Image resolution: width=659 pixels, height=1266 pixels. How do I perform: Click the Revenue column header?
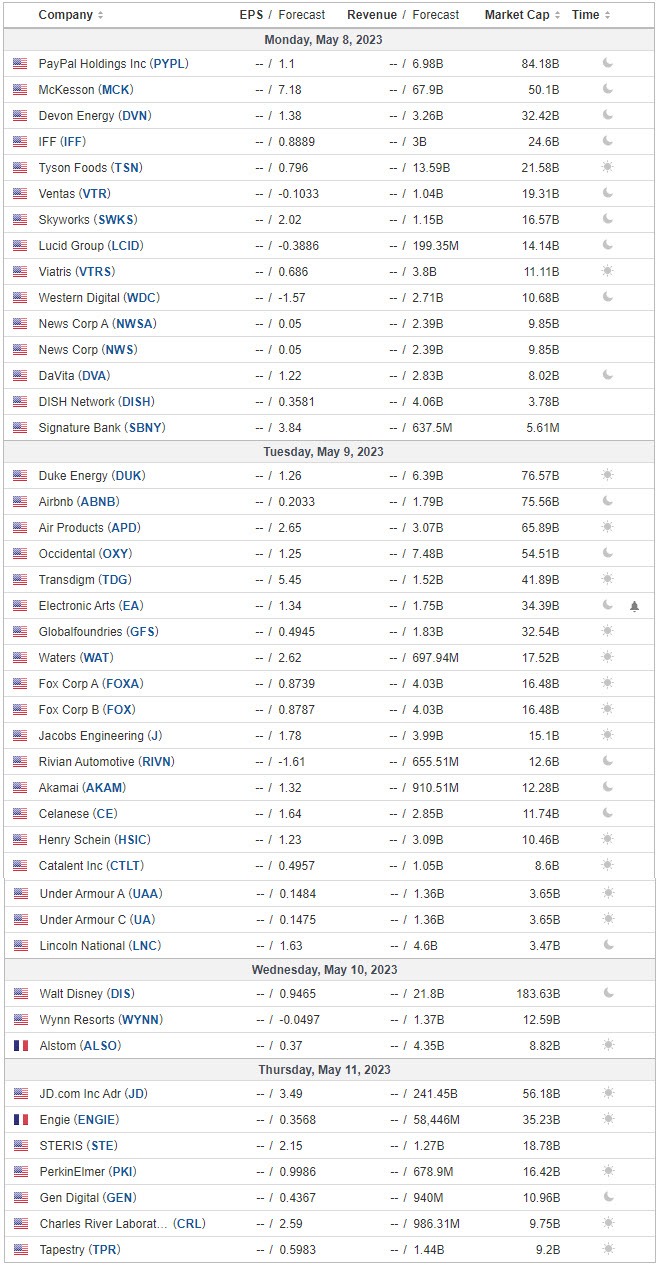coord(371,15)
